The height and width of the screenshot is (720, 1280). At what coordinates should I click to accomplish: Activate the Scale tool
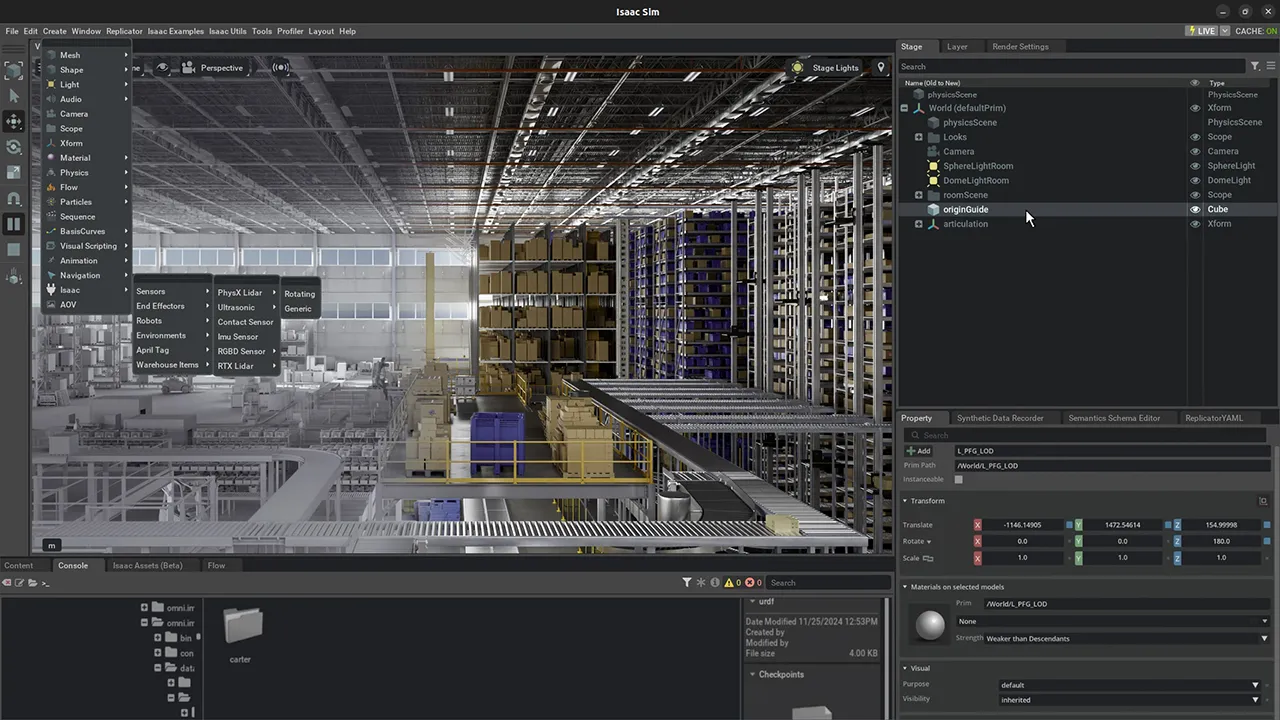(14, 173)
